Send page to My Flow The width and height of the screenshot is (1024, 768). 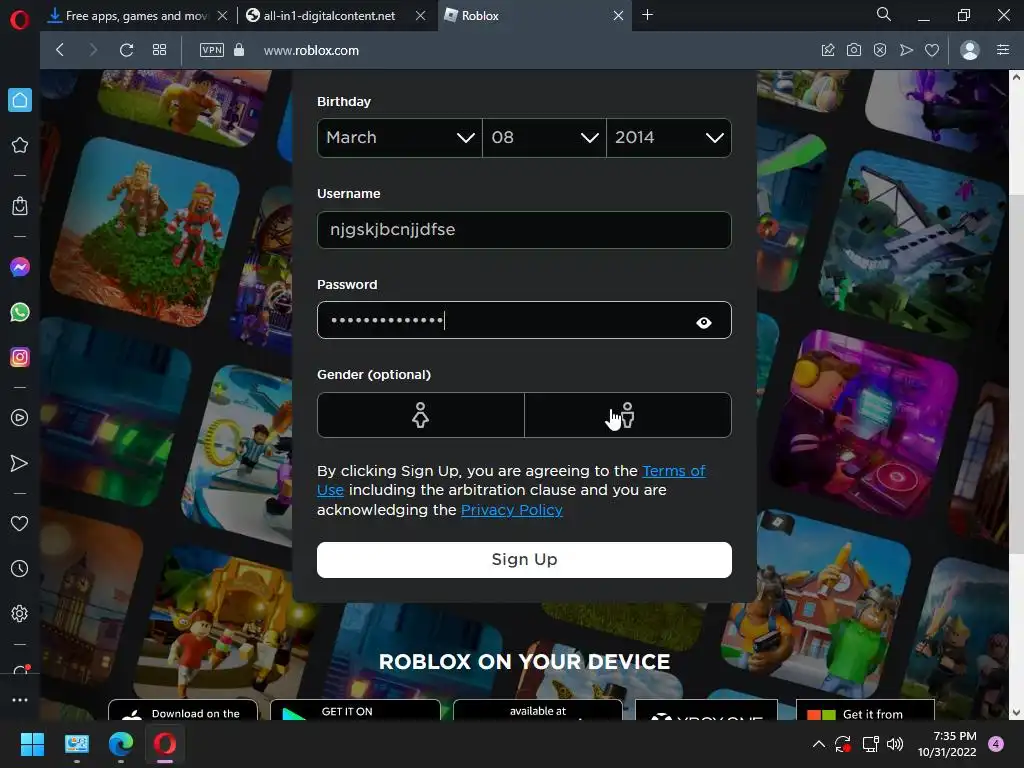906,50
